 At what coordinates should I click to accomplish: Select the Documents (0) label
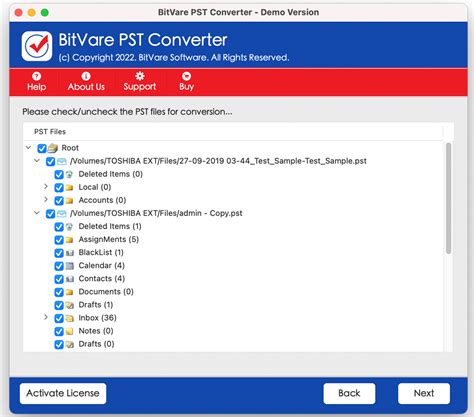click(x=106, y=292)
